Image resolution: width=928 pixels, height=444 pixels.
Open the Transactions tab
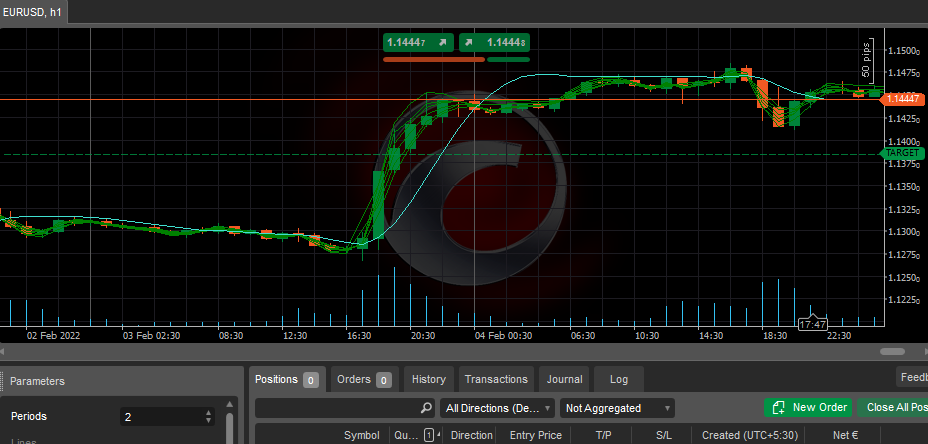pyautogui.click(x=496, y=379)
